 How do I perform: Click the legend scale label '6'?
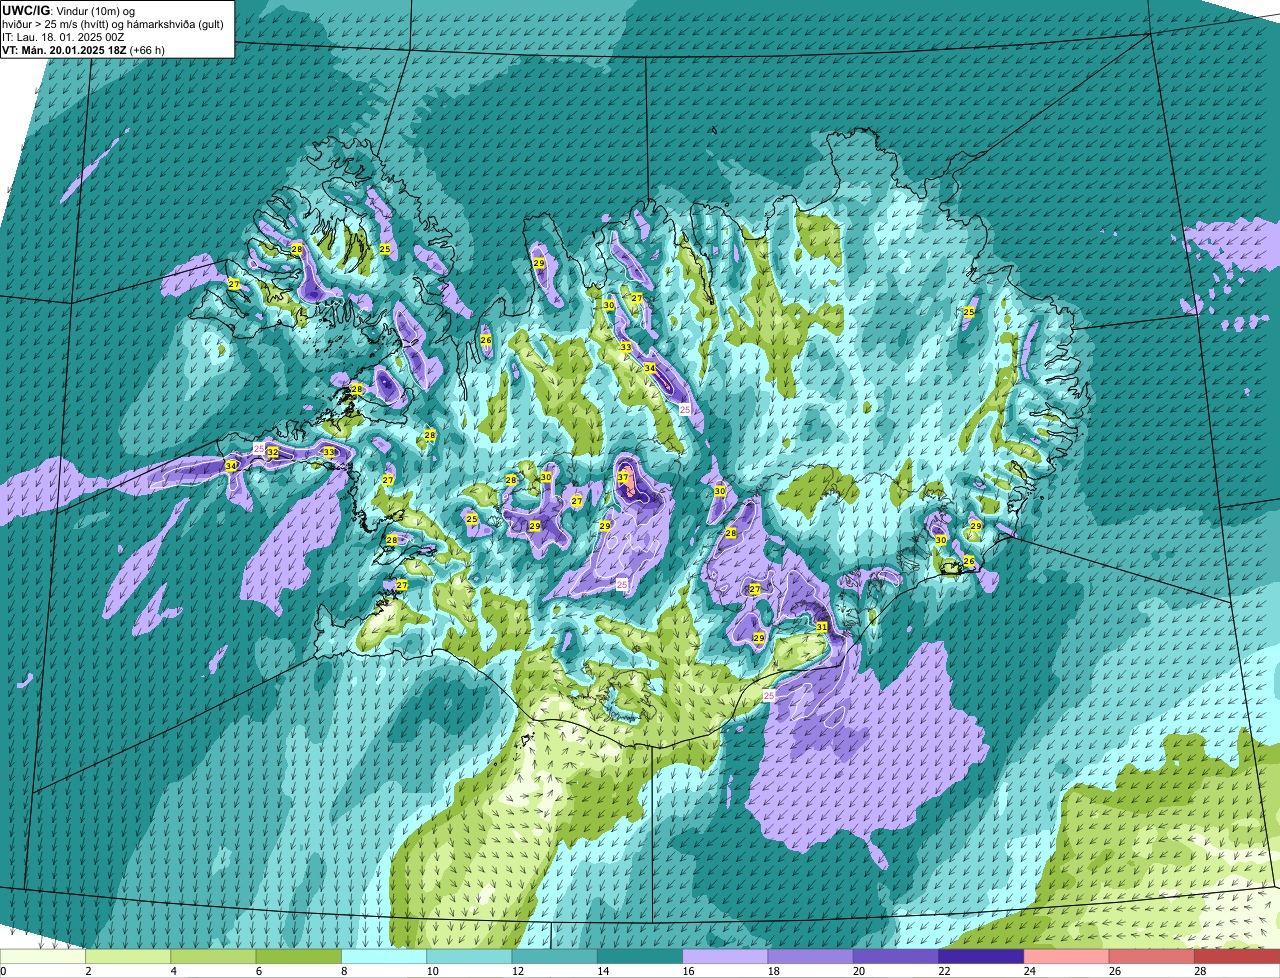pos(258,971)
